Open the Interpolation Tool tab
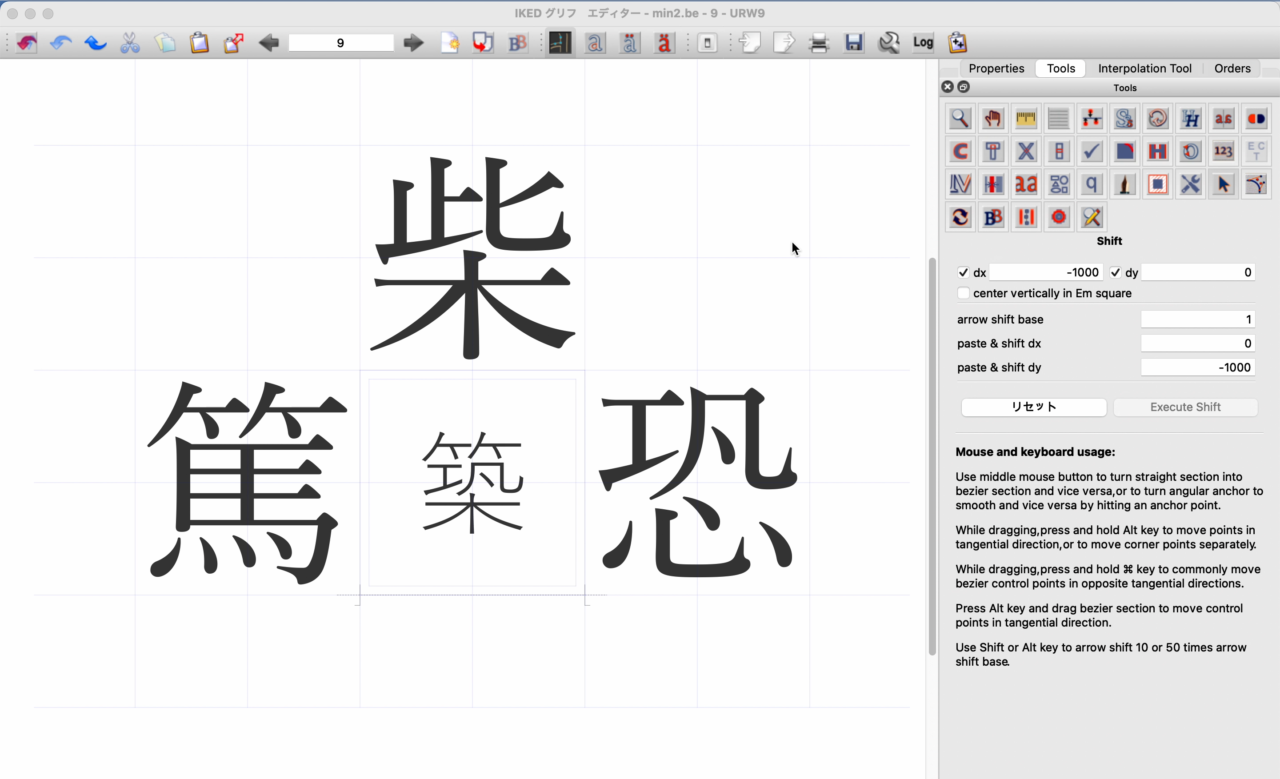Screen dimensions: 1280x779 [x=1144, y=69]
